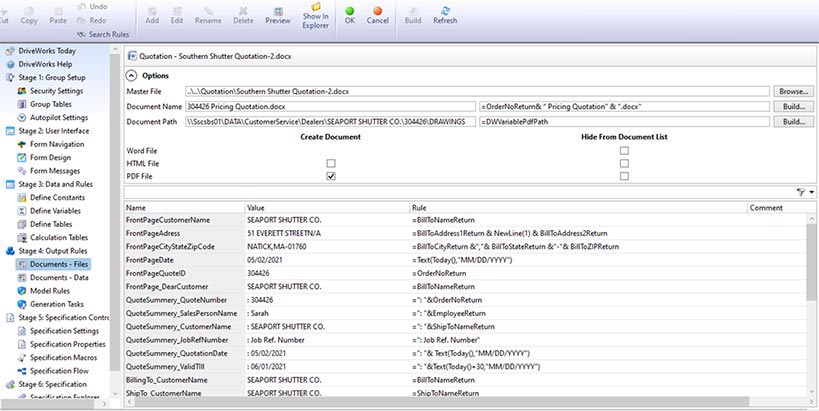The width and height of the screenshot is (819, 411).
Task: Select Stage 2: User Interface
Action: (x=54, y=131)
